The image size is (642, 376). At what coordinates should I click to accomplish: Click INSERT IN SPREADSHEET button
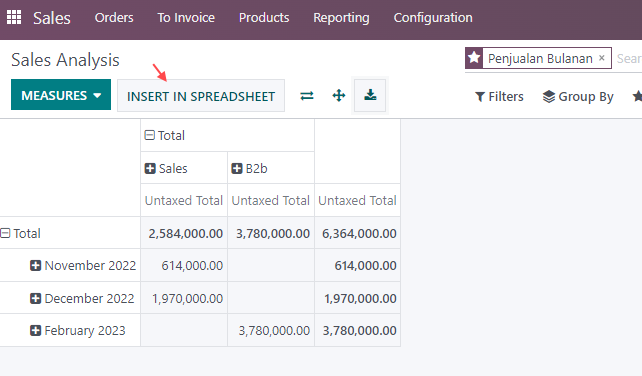pos(201,96)
